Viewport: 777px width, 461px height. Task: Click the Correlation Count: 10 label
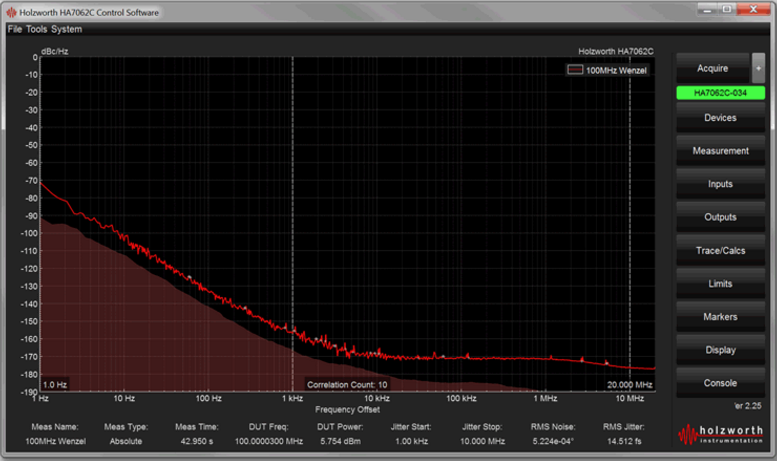pyautogui.click(x=347, y=385)
